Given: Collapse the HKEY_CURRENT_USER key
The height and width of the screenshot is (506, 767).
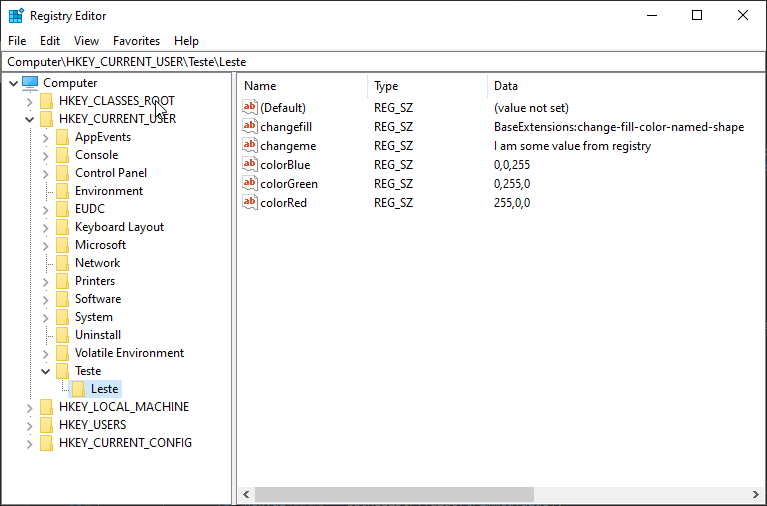Looking at the screenshot, I should pos(29,119).
